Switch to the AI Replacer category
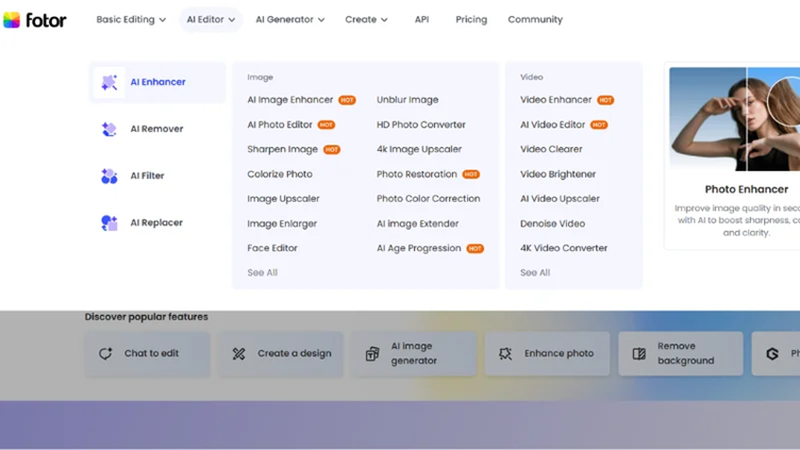This screenshot has width=800, height=450. (157, 223)
